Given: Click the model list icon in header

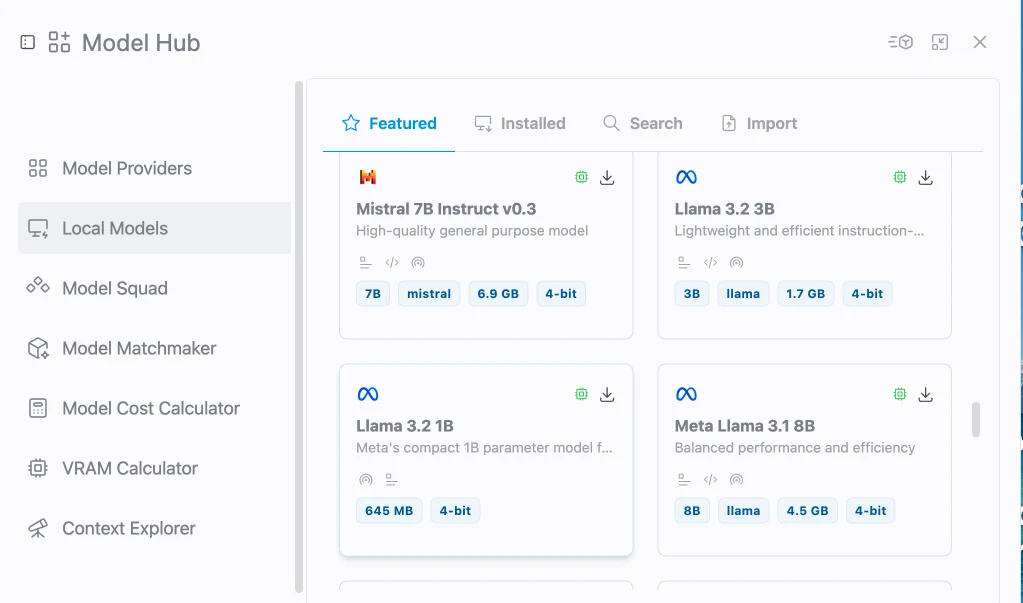Looking at the screenshot, I should click(x=900, y=42).
